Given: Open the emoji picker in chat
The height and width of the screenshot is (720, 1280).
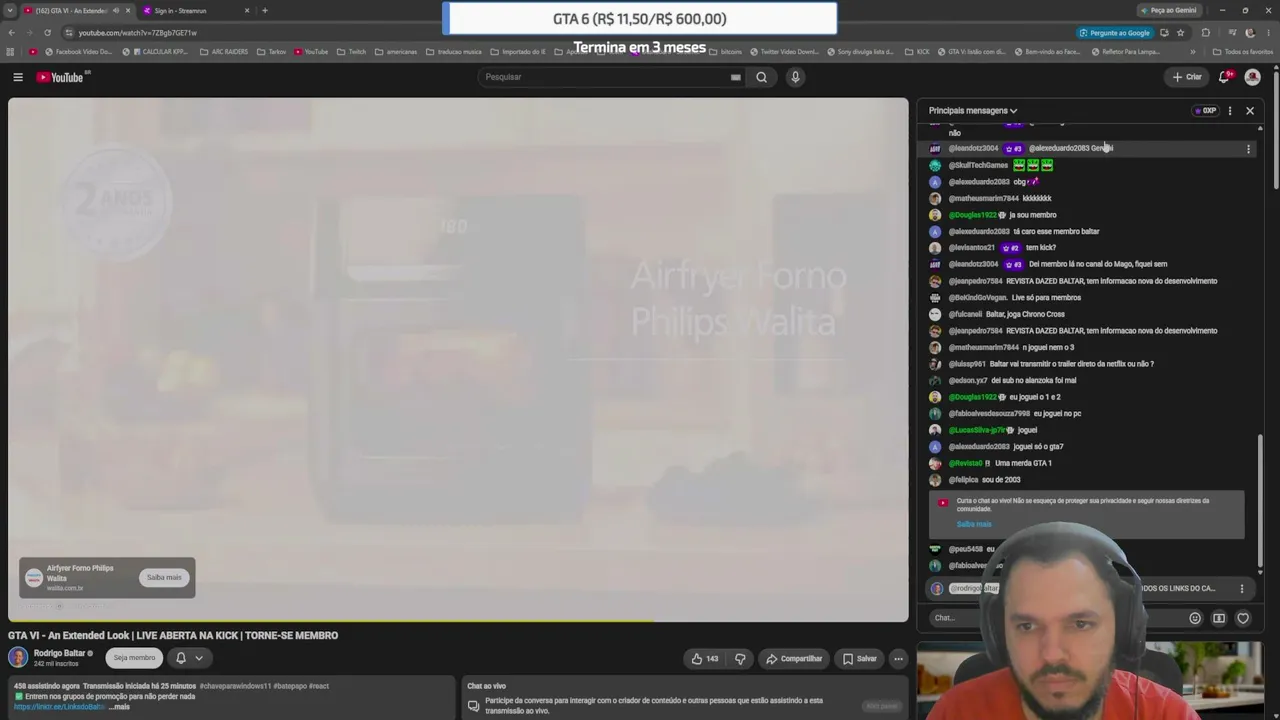Looking at the screenshot, I should tap(1195, 618).
